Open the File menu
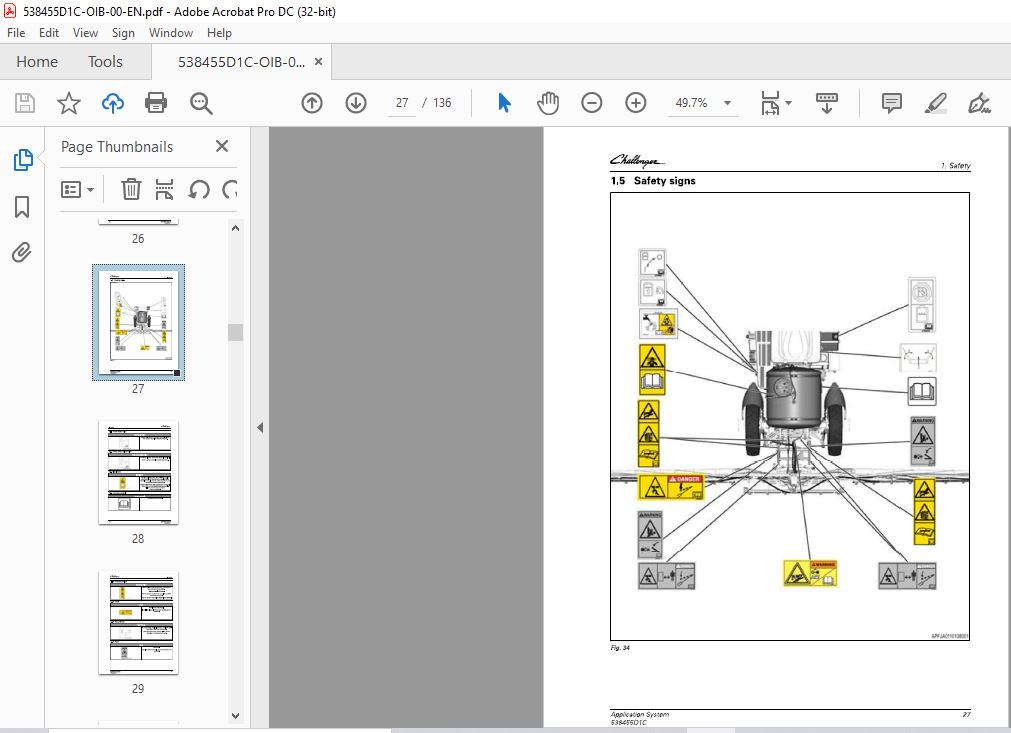 pyautogui.click(x=16, y=33)
